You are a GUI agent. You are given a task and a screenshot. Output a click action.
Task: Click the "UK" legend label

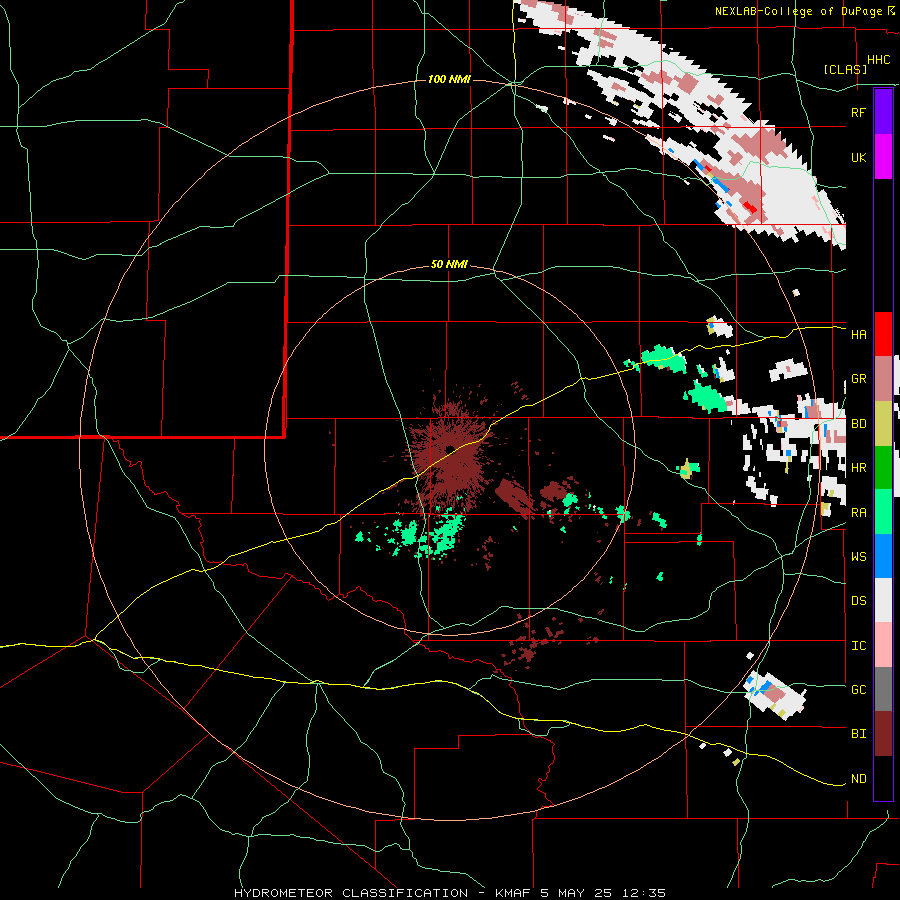tap(858, 157)
